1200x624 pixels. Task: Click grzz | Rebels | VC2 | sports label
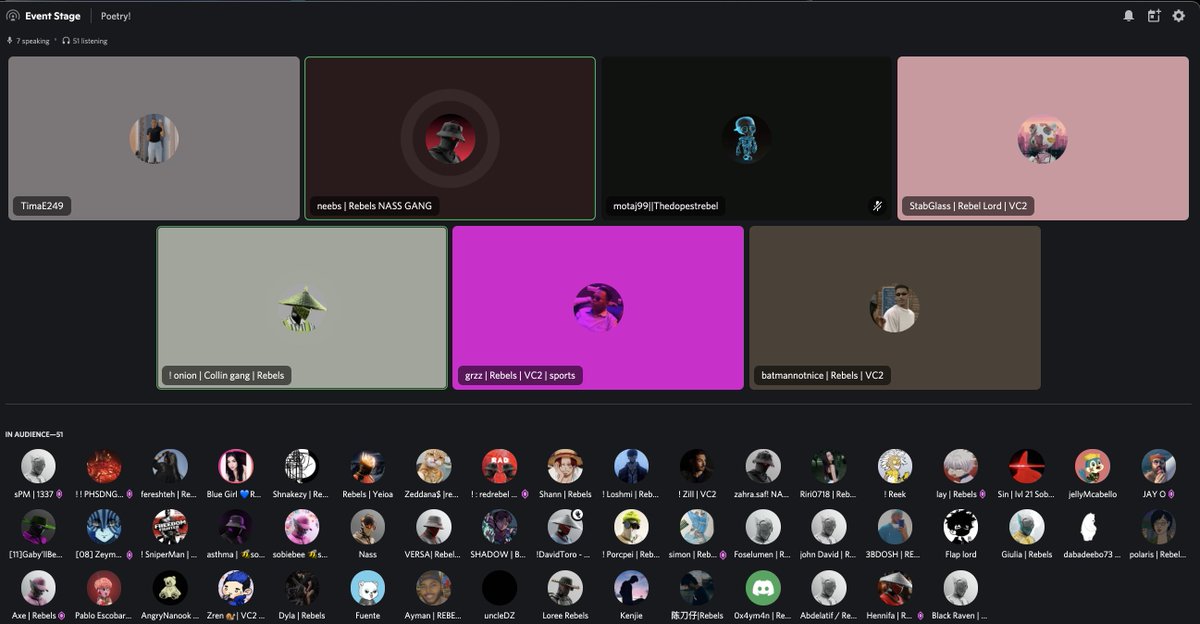click(x=520, y=375)
